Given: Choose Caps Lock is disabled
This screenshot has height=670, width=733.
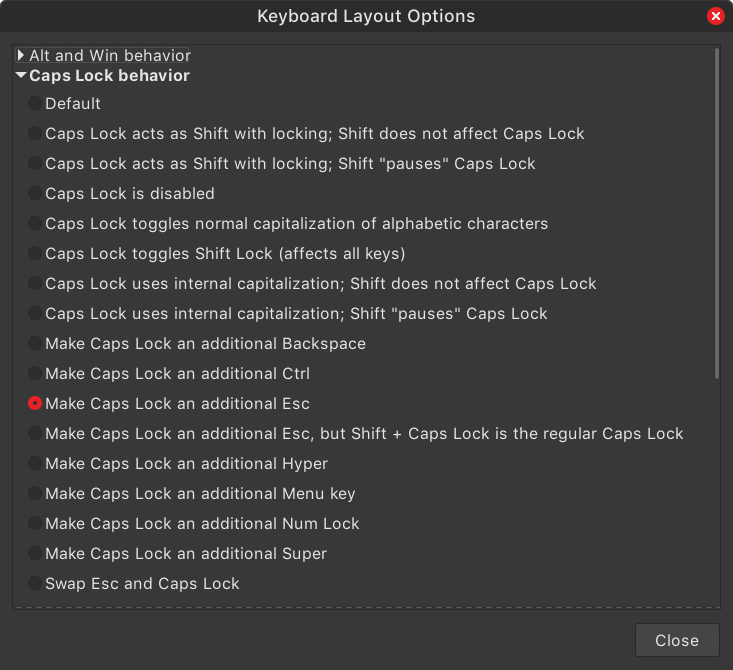Looking at the screenshot, I should 35,193.
